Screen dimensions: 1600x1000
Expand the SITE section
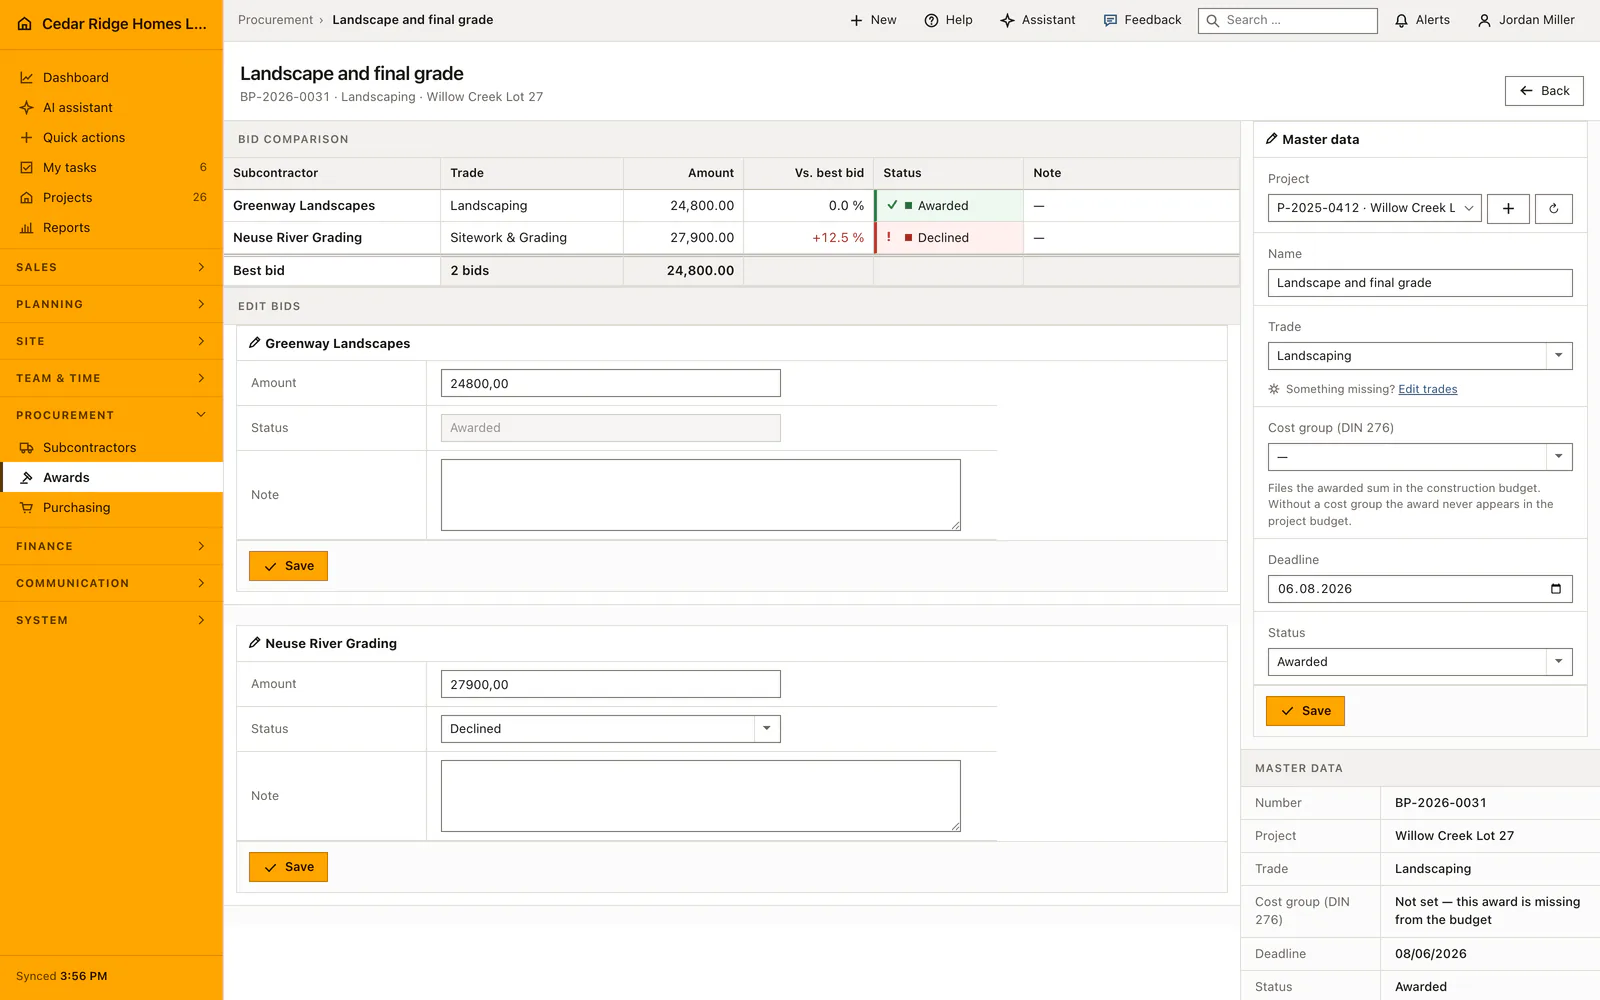pyautogui.click(x=111, y=341)
